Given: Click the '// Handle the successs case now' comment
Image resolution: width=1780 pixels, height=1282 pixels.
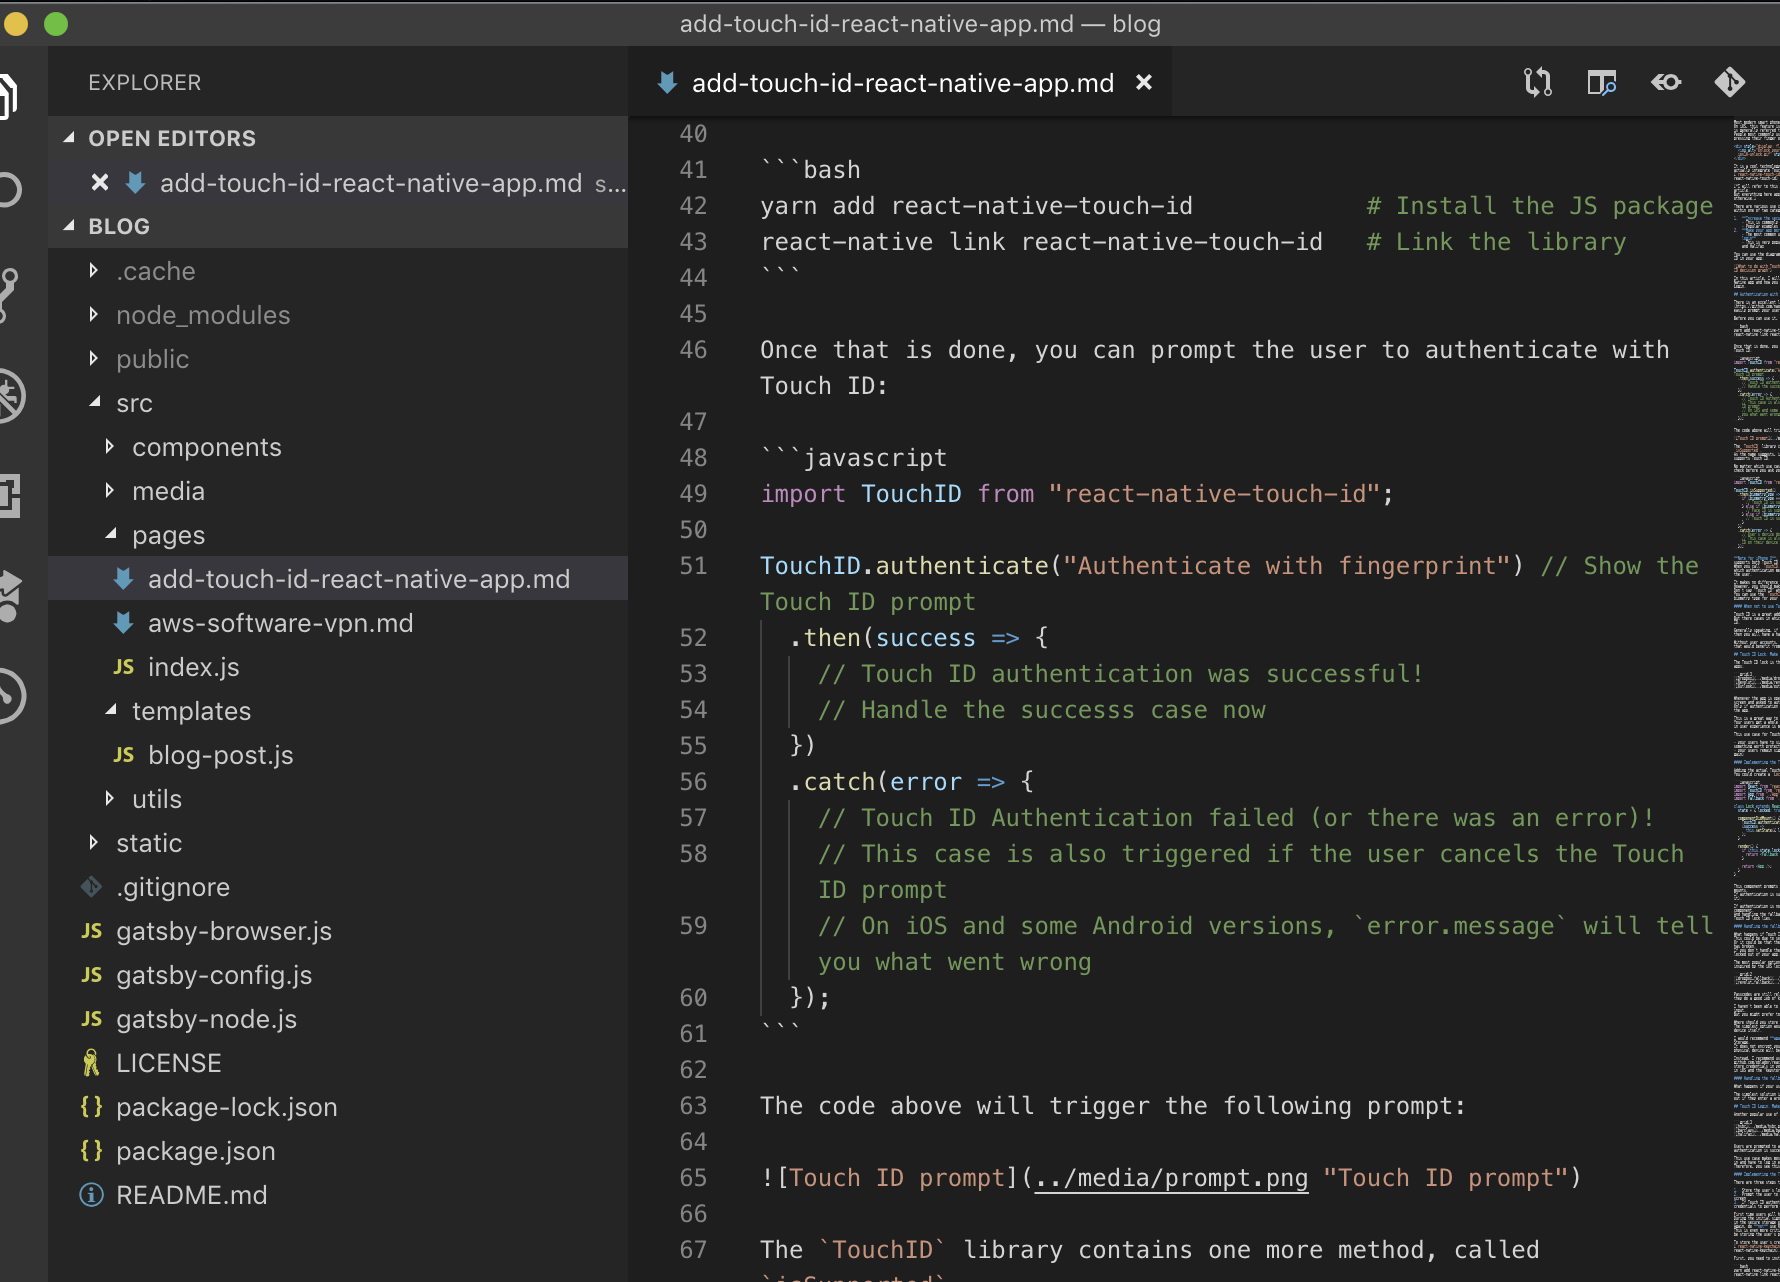Looking at the screenshot, I should (x=1042, y=710).
